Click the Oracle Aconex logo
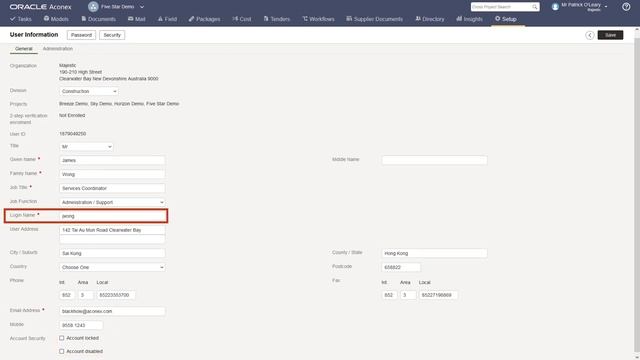This screenshot has height=360, width=640. (40, 7)
